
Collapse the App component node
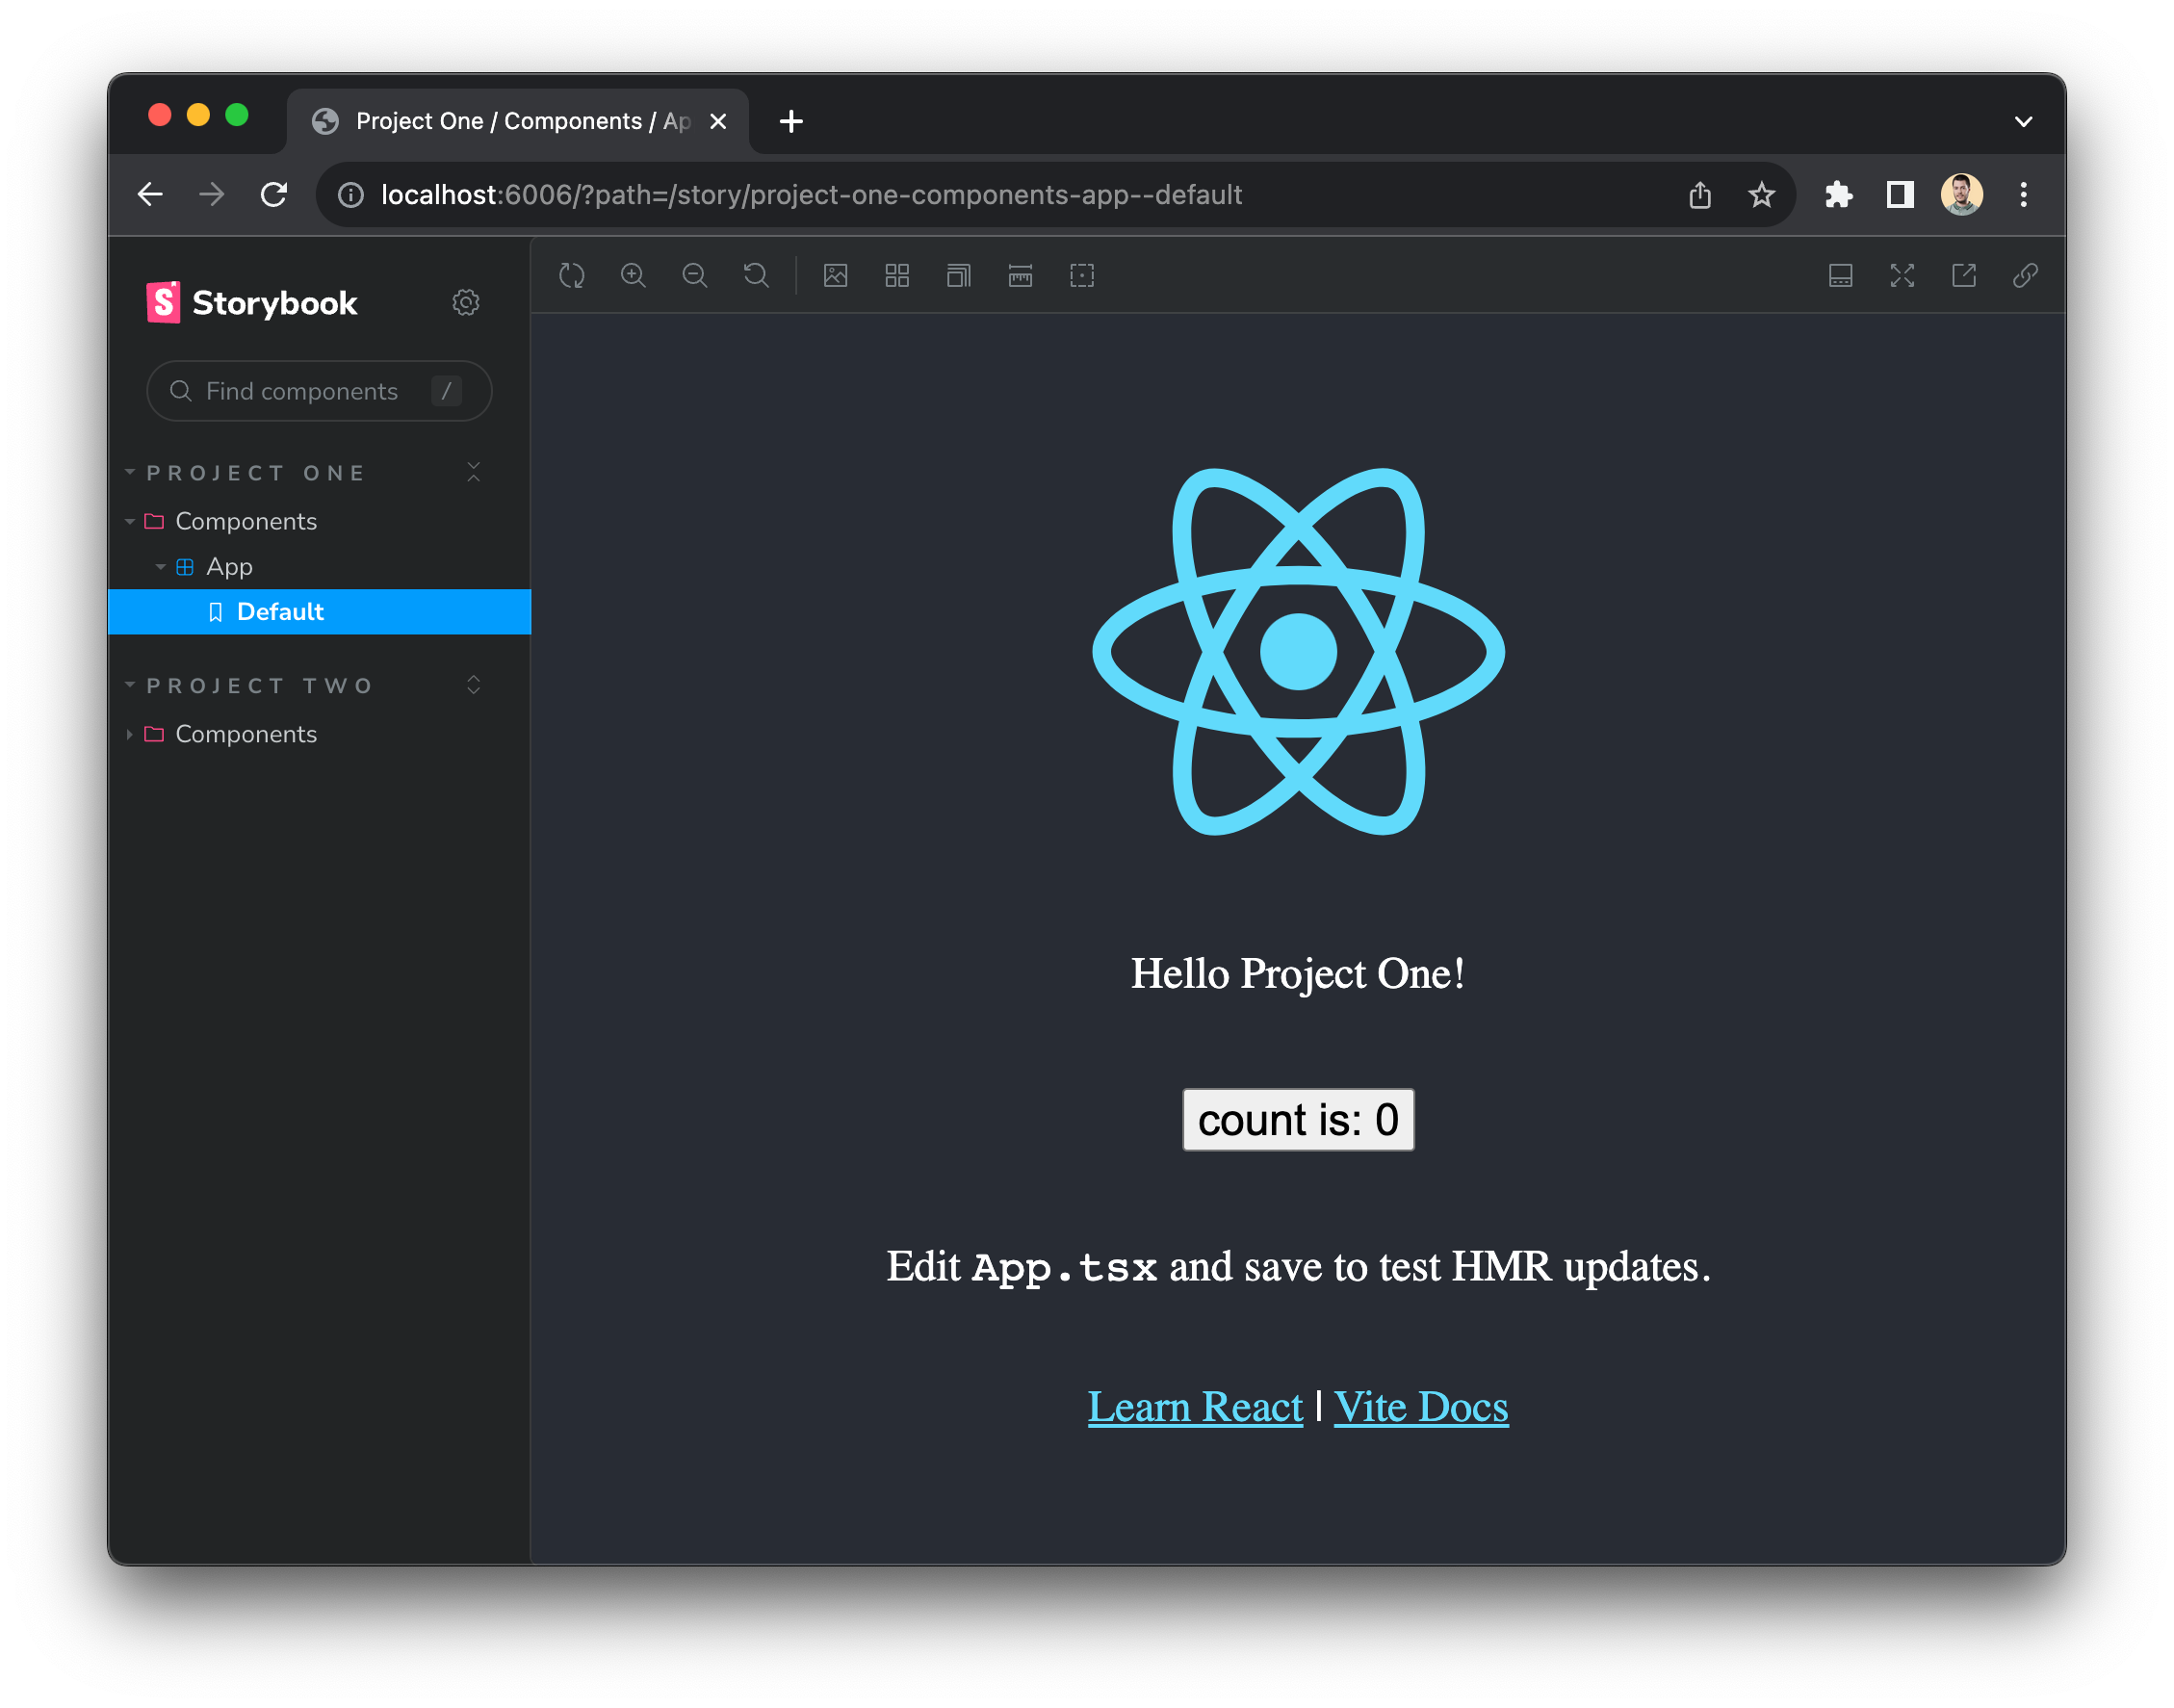(229, 566)
